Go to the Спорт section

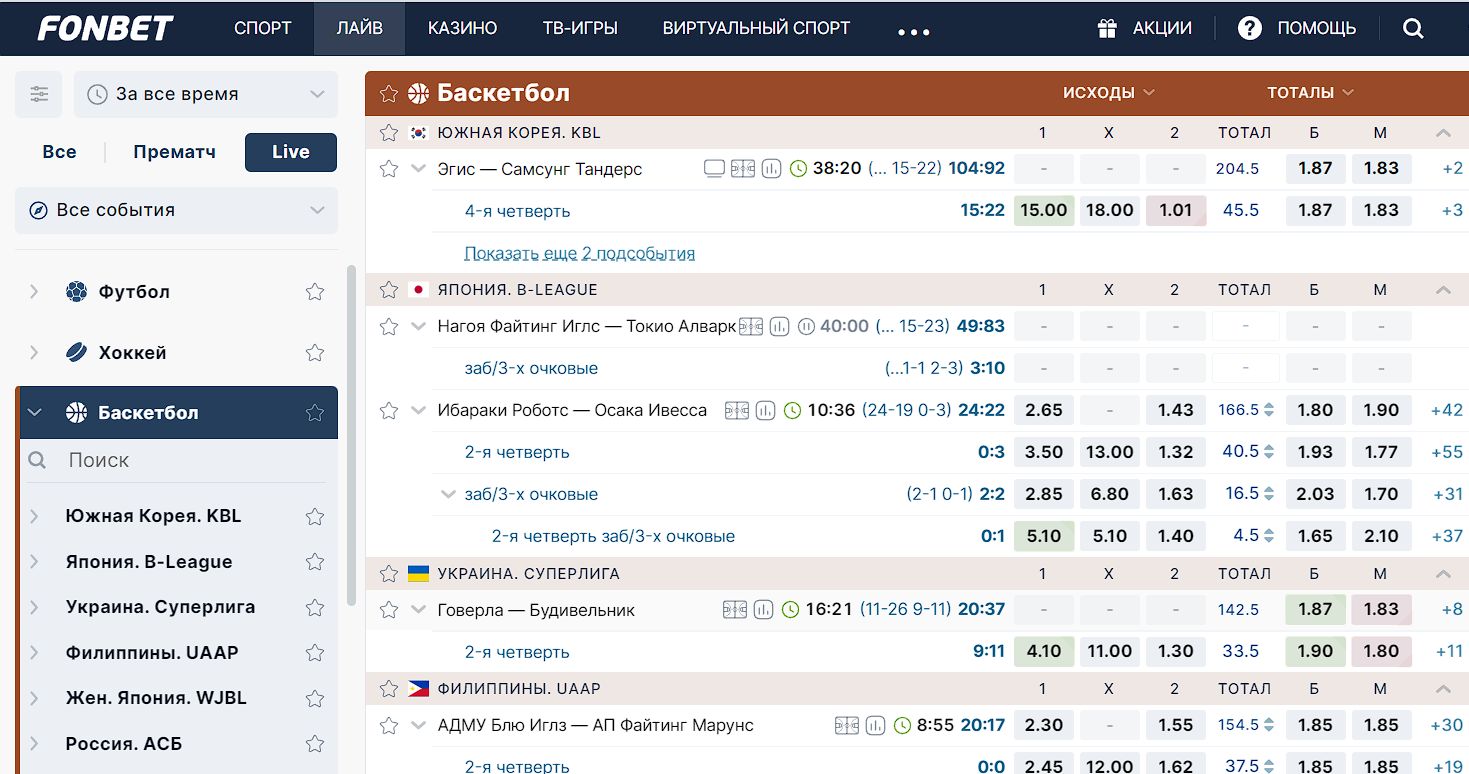(x=263, y=28)
